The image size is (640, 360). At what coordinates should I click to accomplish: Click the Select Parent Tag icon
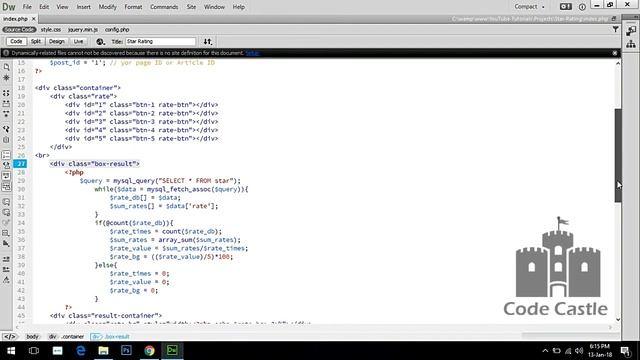tap(6, 129)
